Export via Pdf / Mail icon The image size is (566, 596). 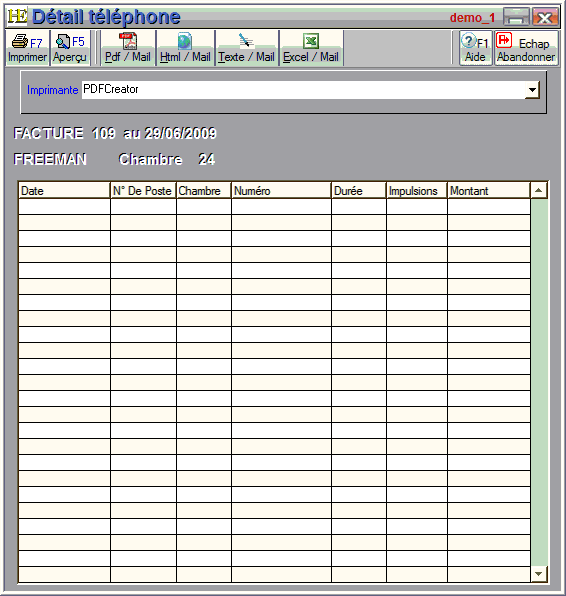(128, 41)
